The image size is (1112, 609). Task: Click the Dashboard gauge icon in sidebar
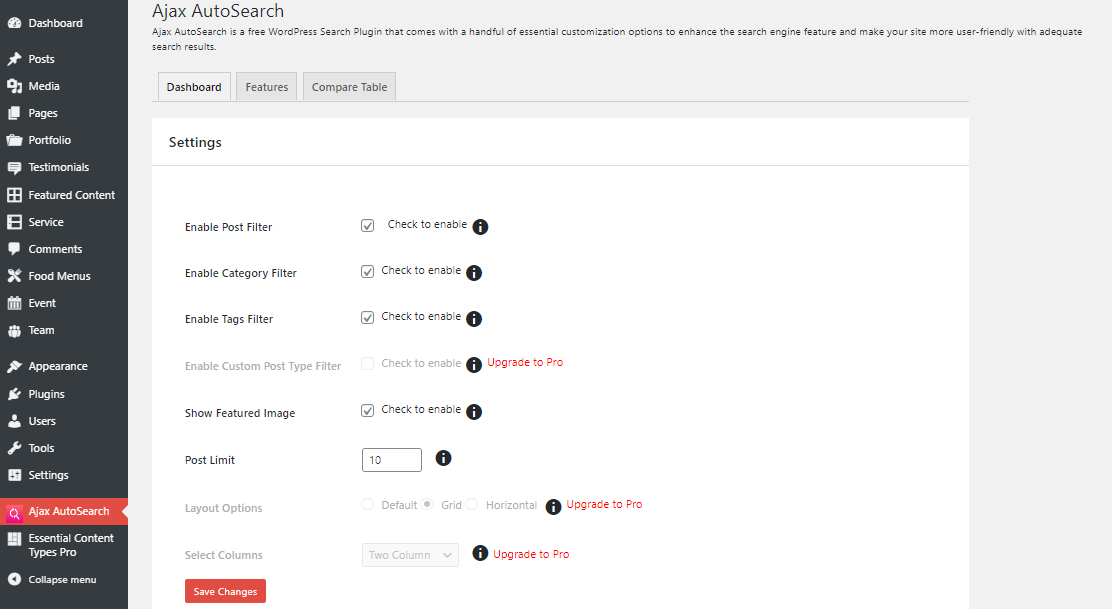(14, 23)
